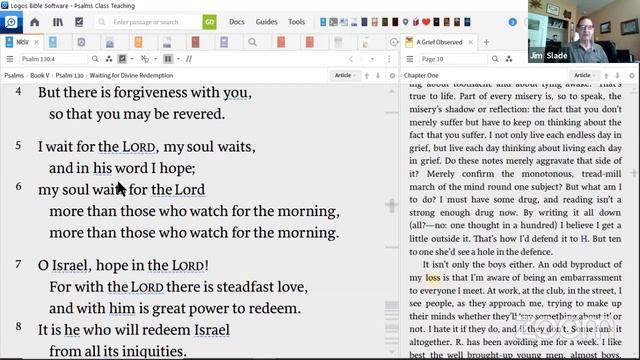Screen dimensions: 640x360
Task: Open the red open-book shortcut icon
Action: (416, 22)
